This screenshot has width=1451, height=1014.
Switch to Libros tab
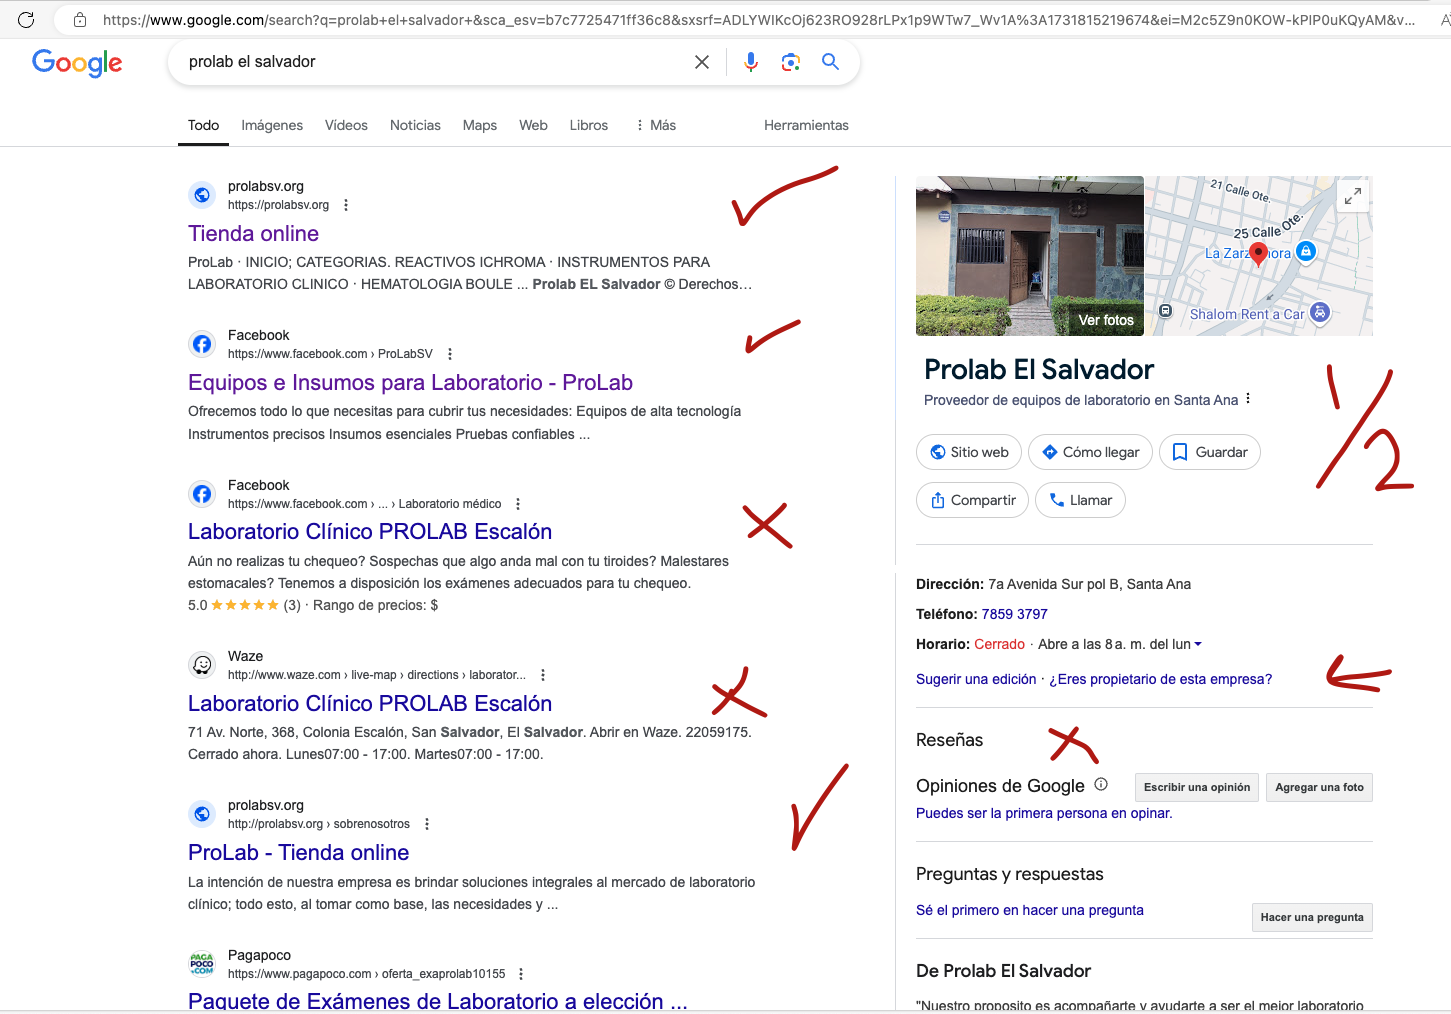click(x=589, y=125)
